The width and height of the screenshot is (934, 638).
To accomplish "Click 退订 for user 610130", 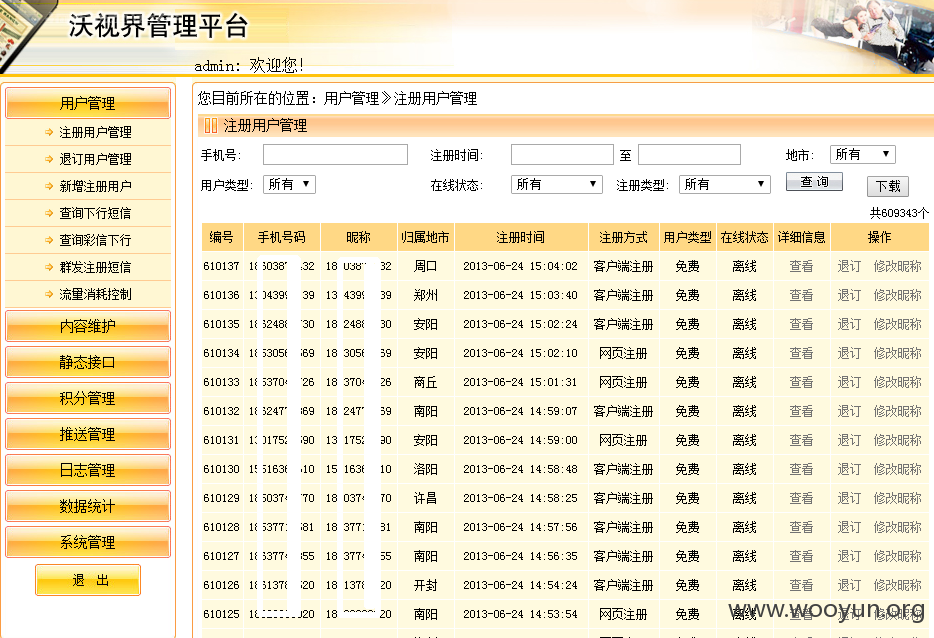I will [x=849, y=469].
